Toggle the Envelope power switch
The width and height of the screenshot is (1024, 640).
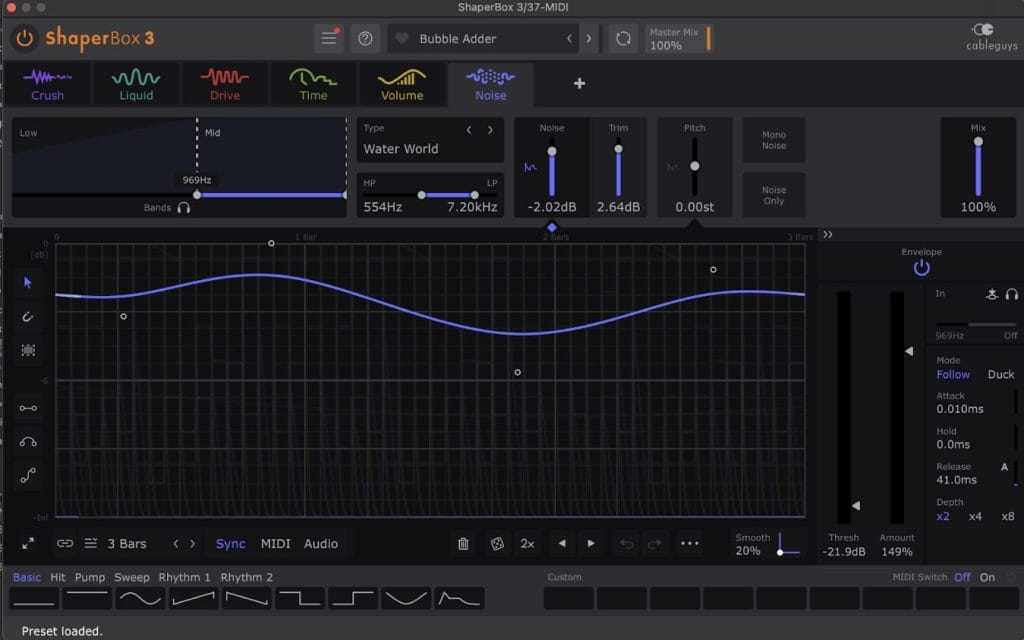[921, 268]
